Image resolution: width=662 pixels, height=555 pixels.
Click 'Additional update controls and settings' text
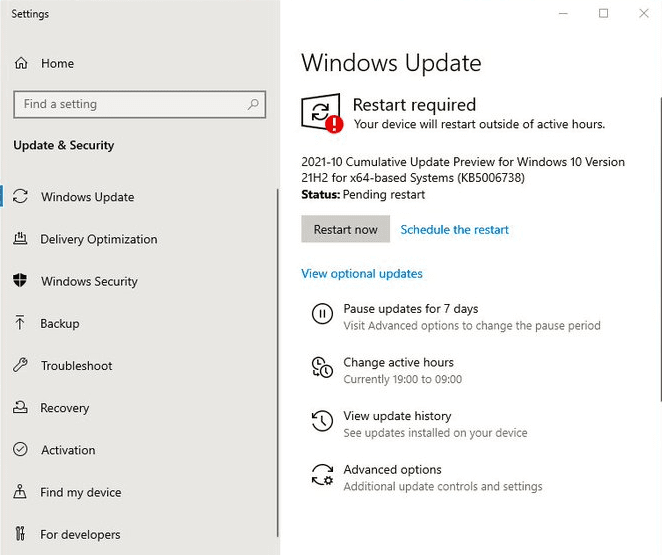point(443,486)
